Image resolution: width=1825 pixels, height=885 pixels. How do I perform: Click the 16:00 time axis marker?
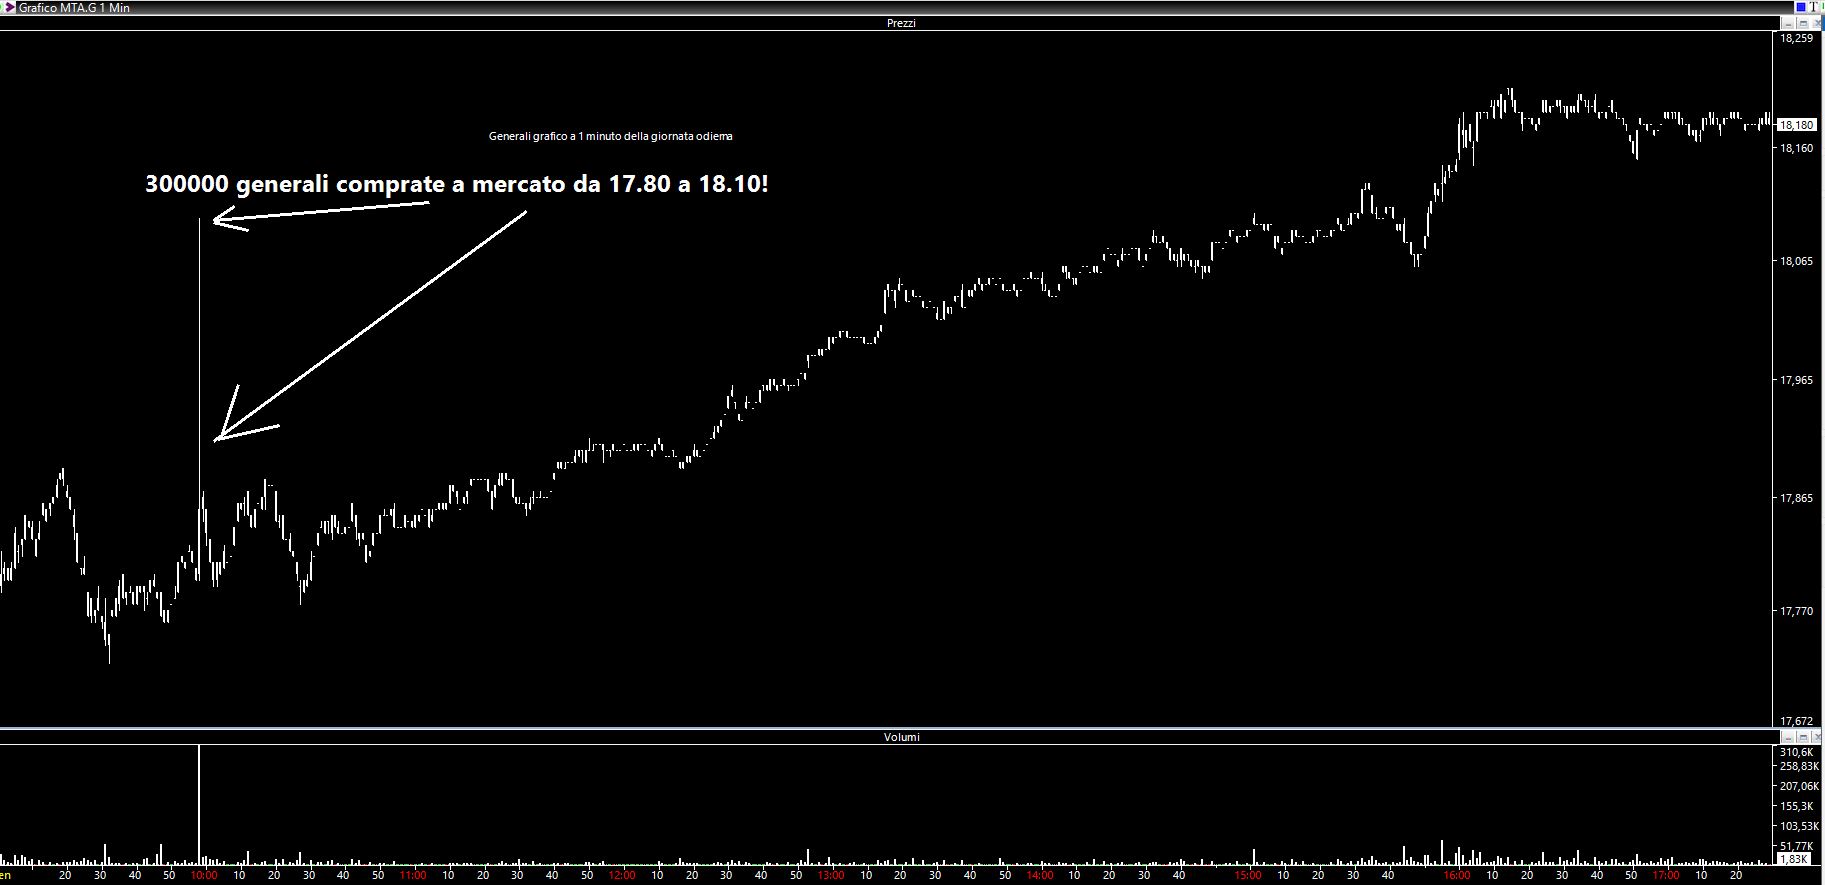tap(1457, 875)
